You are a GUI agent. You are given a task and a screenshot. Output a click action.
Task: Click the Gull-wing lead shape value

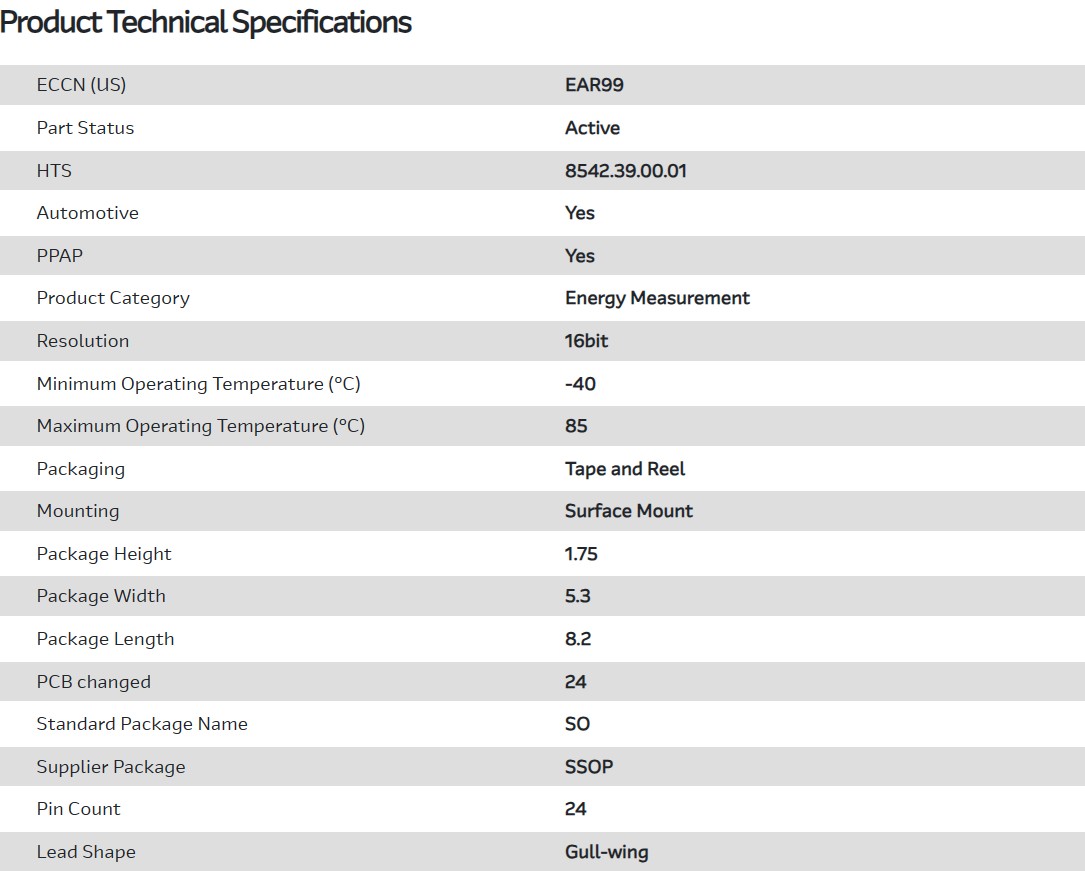pos(606,852)
